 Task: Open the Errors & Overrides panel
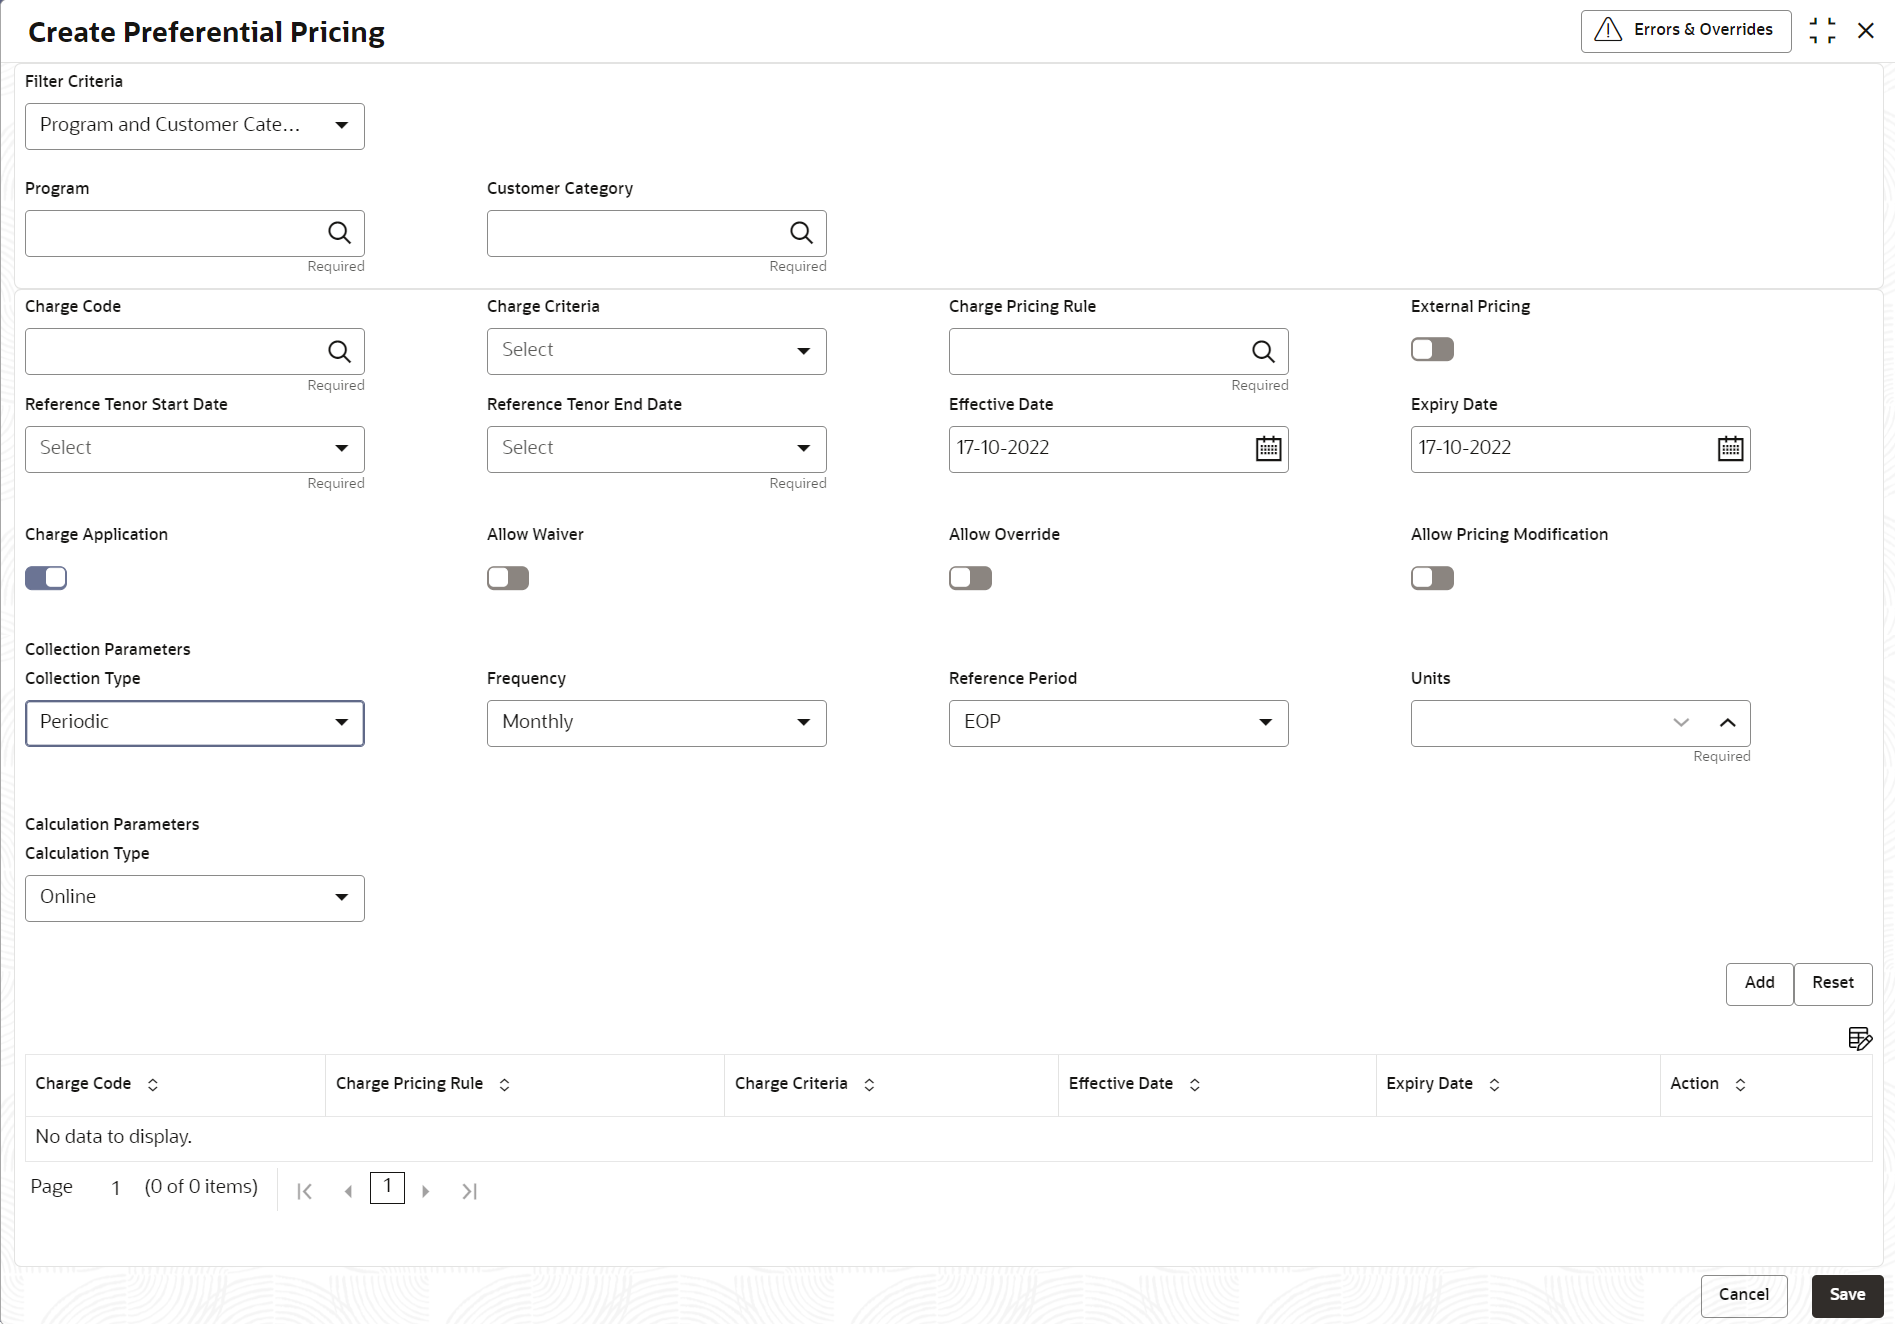(x=1685, y=30)
